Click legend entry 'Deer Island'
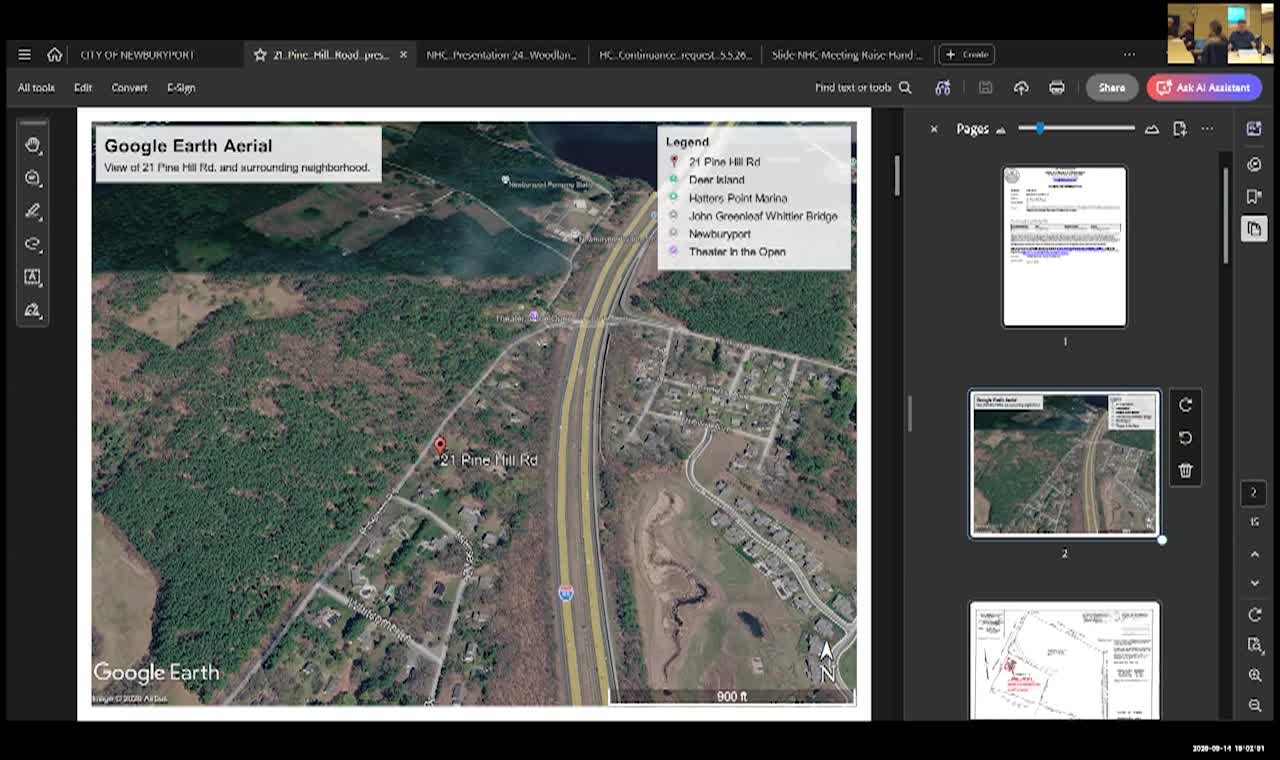 pyautogui.click(x=716, y=180)
